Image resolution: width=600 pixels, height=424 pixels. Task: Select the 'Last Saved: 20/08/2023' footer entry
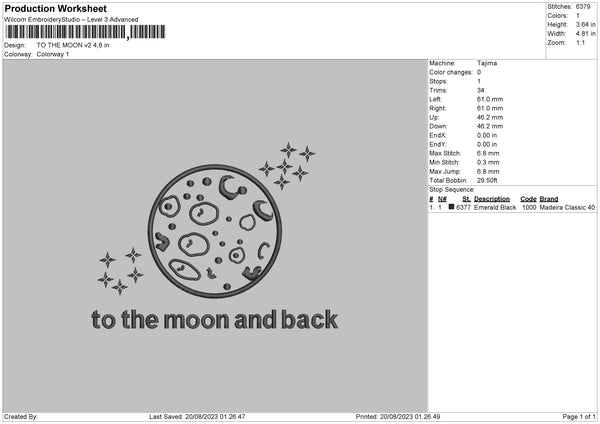[197, 417]
